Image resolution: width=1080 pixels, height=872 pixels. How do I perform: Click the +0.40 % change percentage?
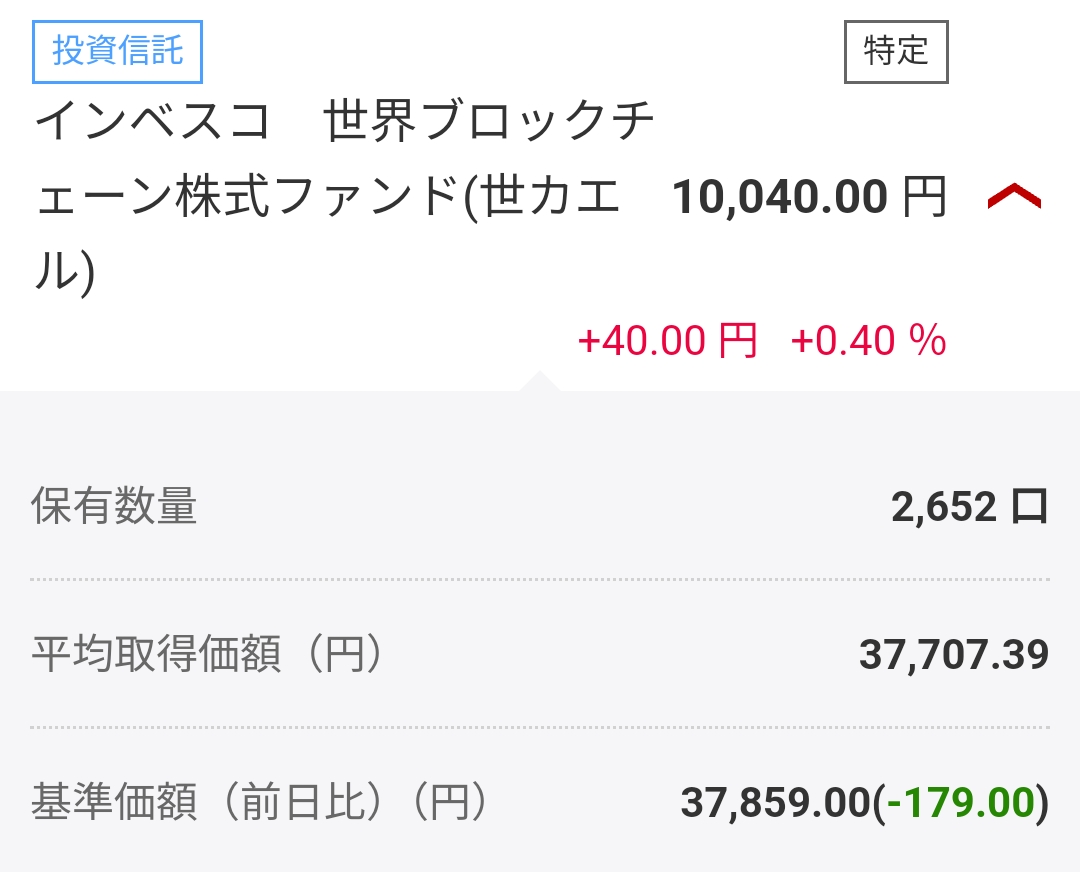869,340
